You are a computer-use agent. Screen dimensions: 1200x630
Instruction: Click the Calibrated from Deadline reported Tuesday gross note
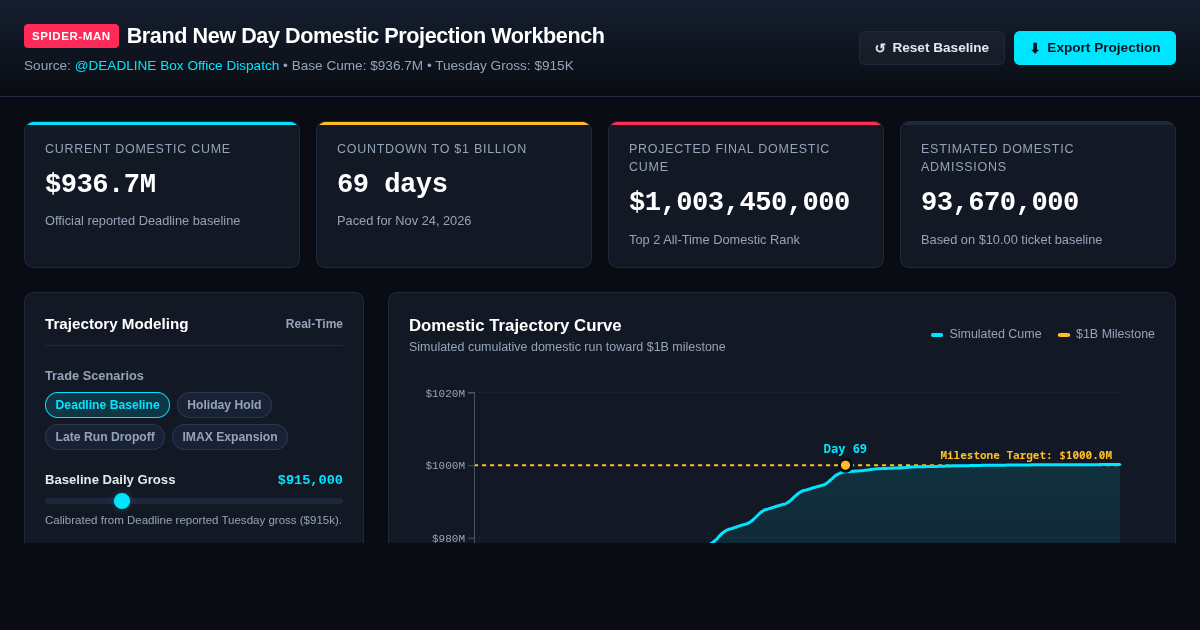click(x=193, y=520)
